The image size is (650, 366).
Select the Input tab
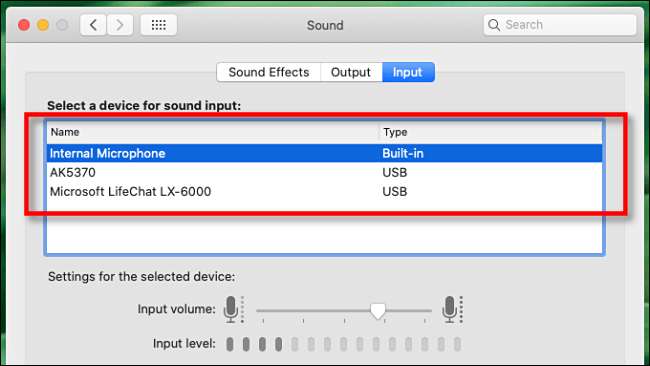point(408,72)
